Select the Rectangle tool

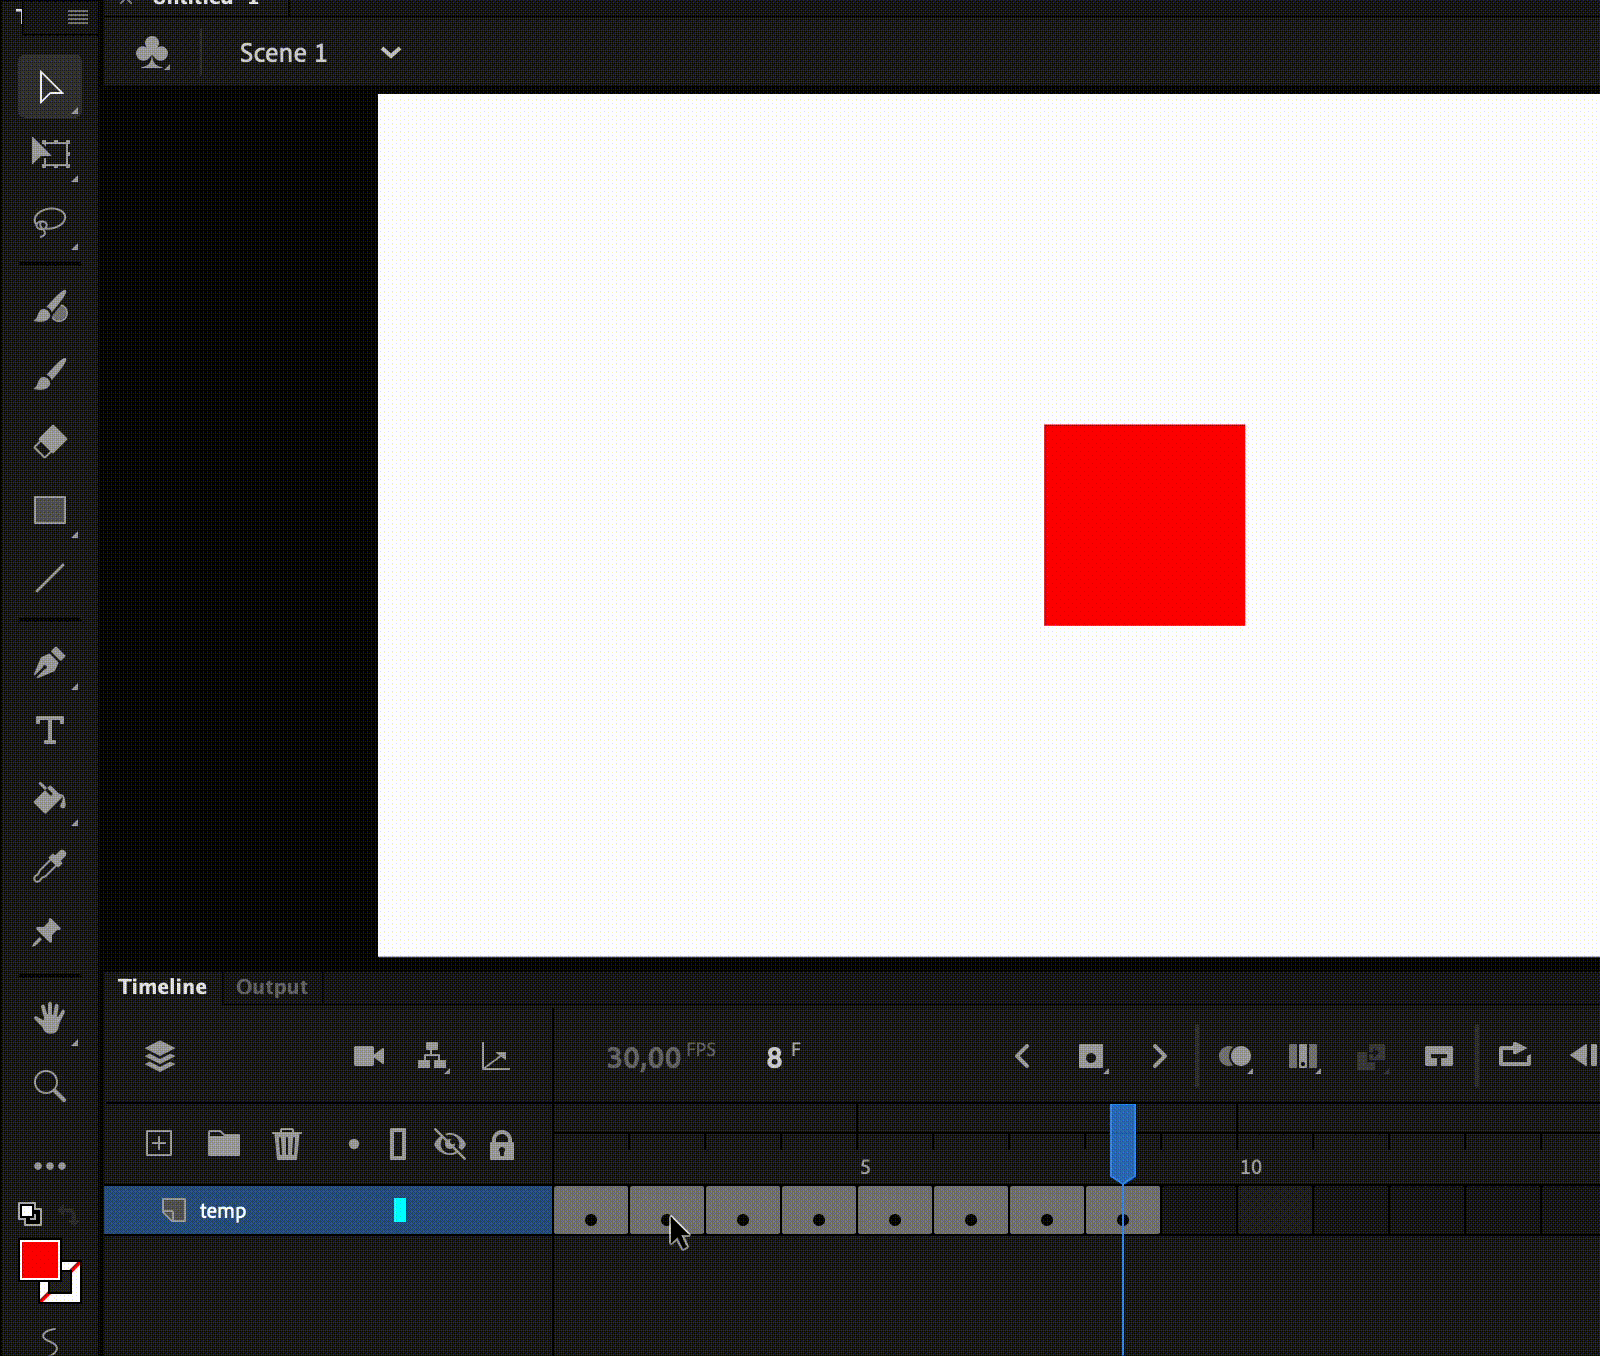[x=50, y=510]
